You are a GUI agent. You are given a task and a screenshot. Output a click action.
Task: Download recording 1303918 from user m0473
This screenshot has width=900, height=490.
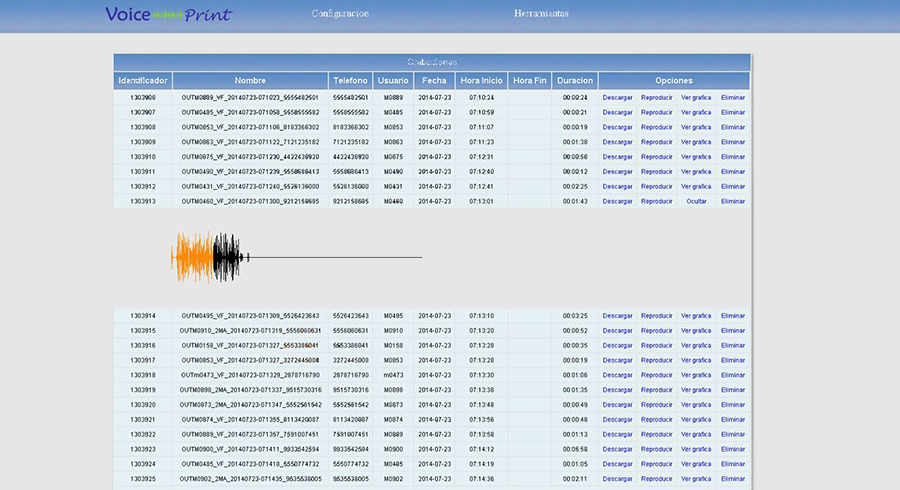(617, 375)
